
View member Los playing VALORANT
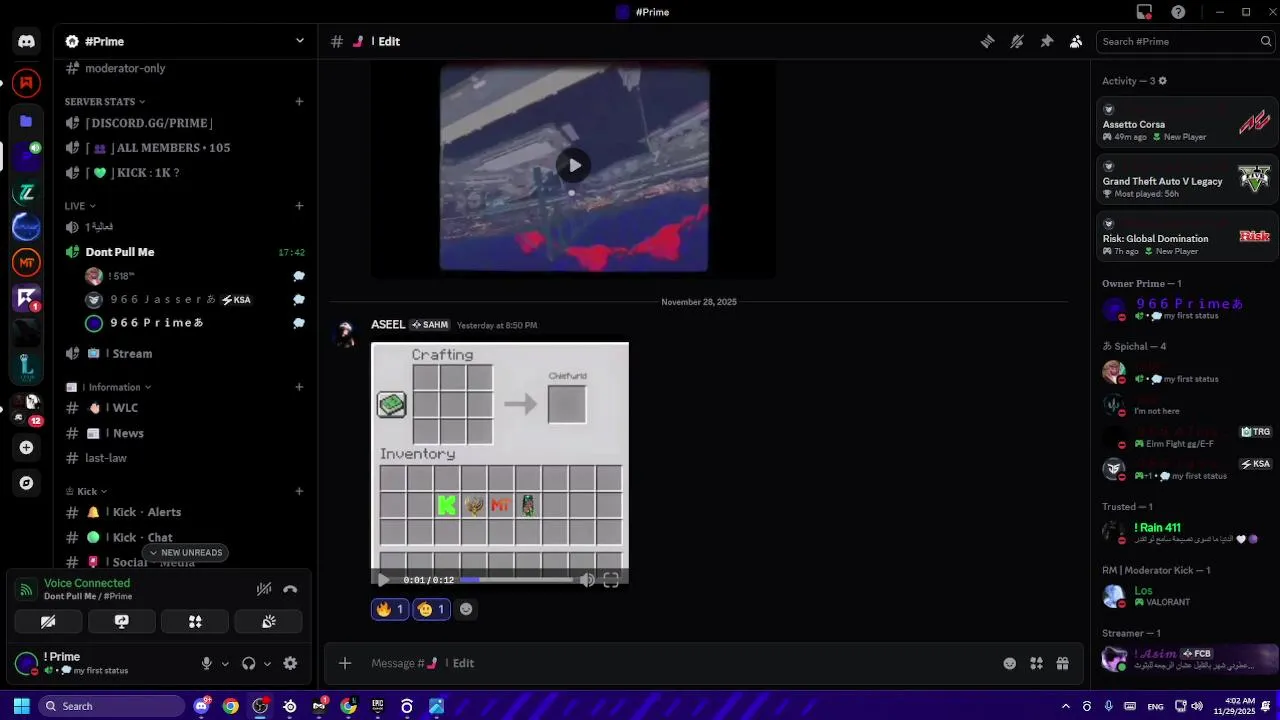1185,596
